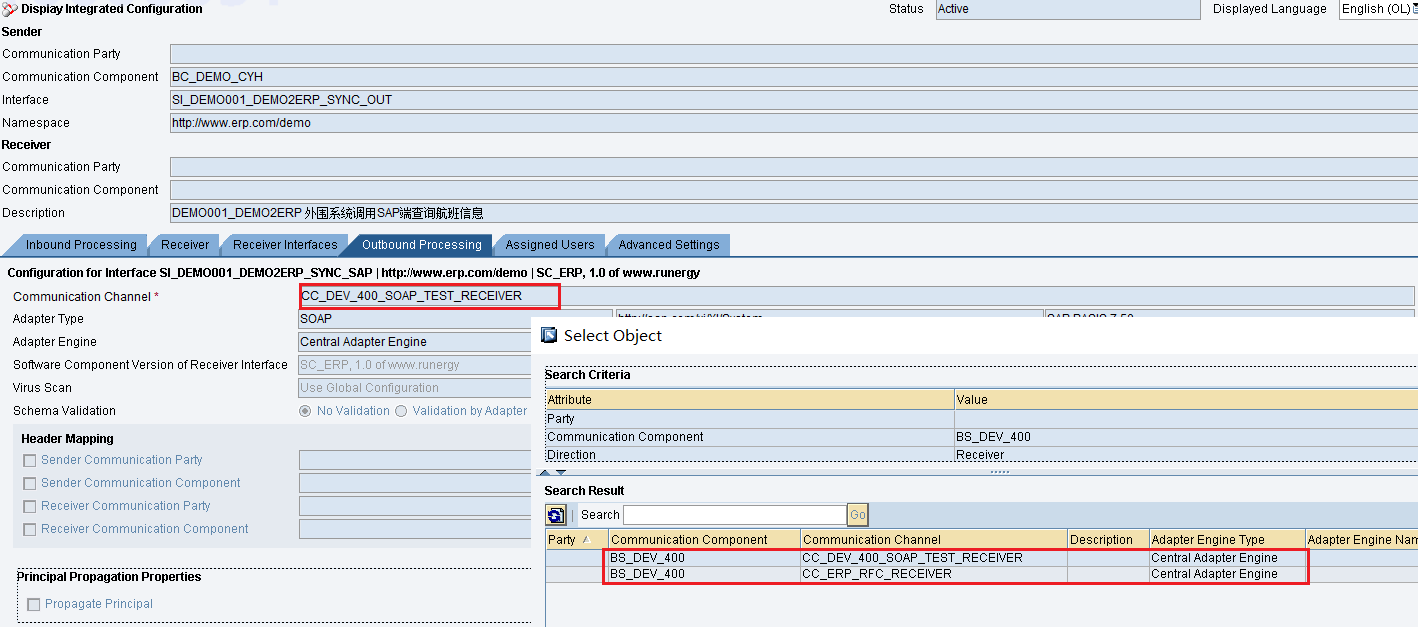This screenshot has height=627, width=1418.
Task: Click the Sender Communication Party mapping input field
Action: click(x=415, y=460)
